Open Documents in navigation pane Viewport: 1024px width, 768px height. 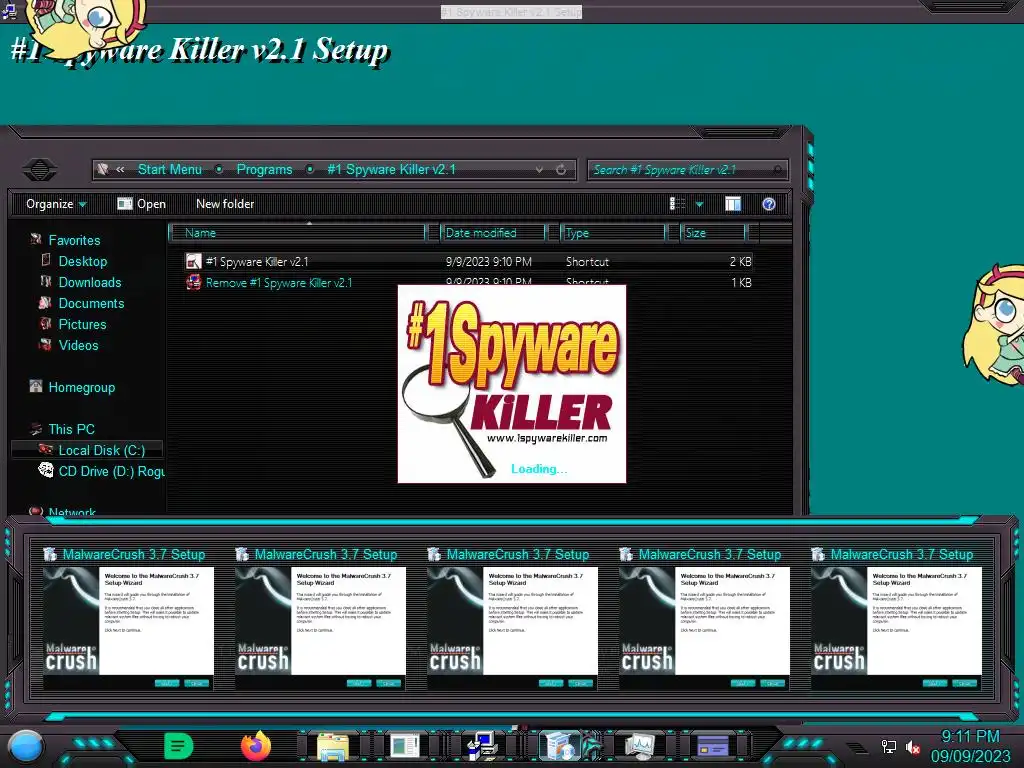(91, 303)
